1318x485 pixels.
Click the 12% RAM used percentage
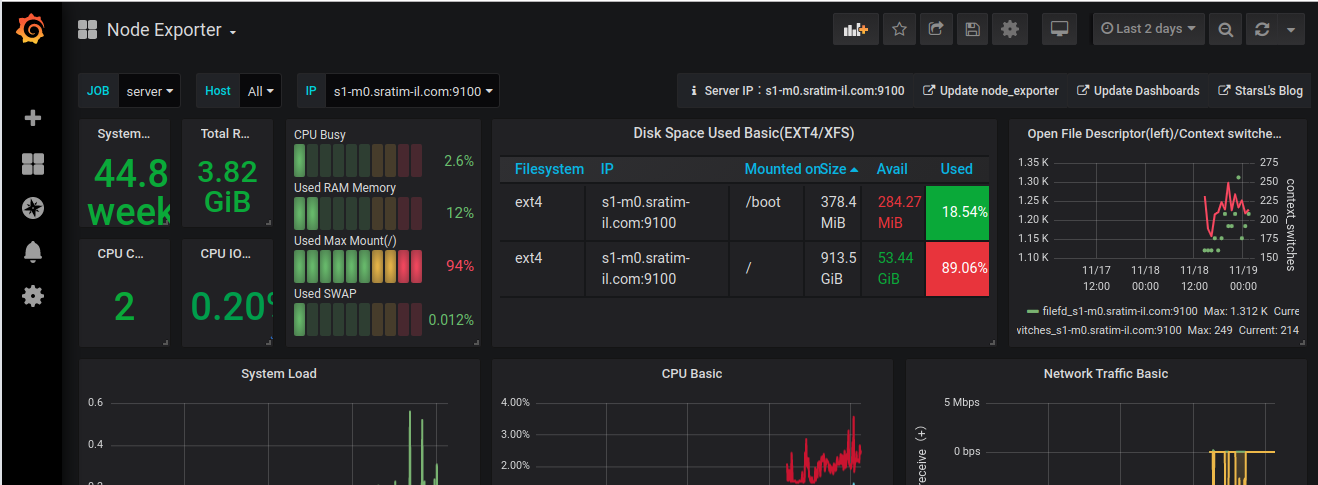460,213
